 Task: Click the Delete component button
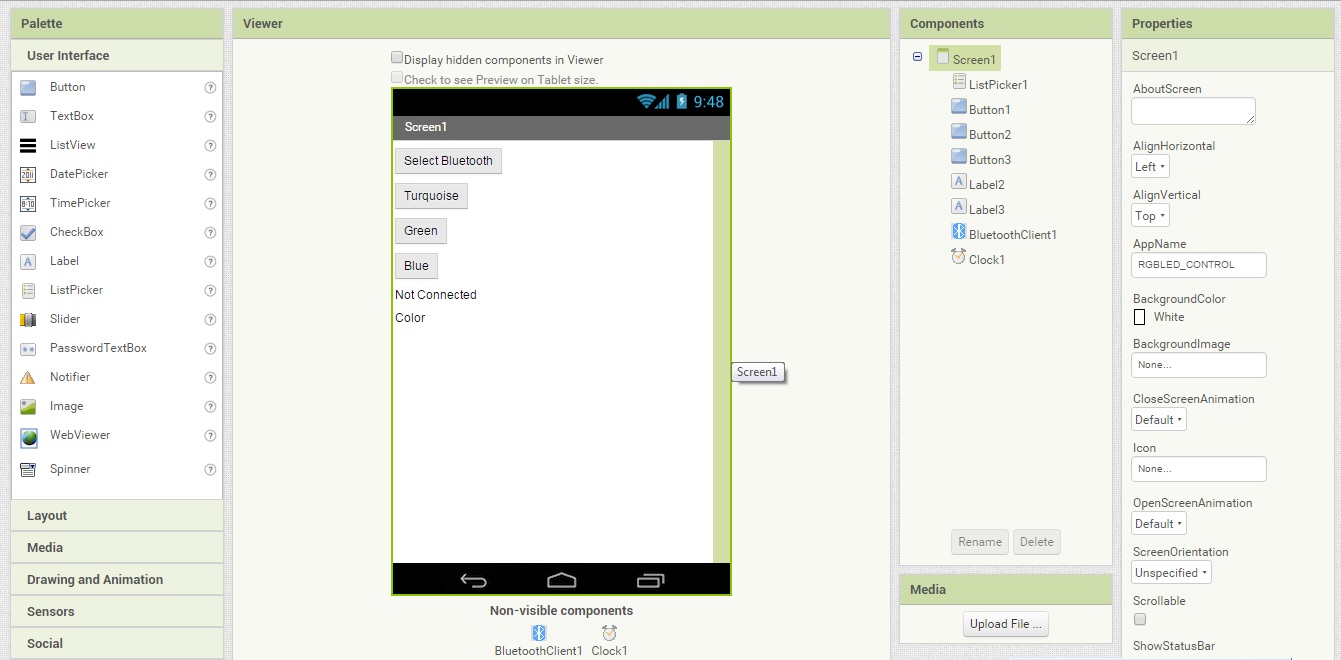[1037, 542]
